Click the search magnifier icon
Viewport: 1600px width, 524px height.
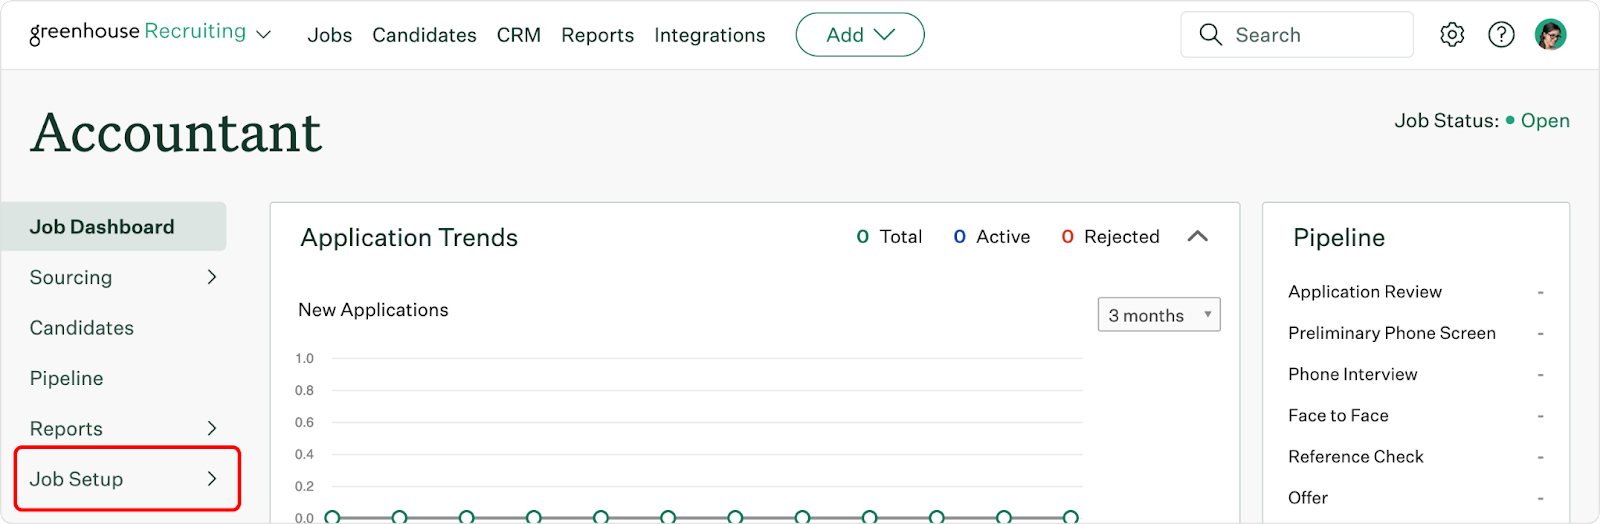[x=1210, y=35]
